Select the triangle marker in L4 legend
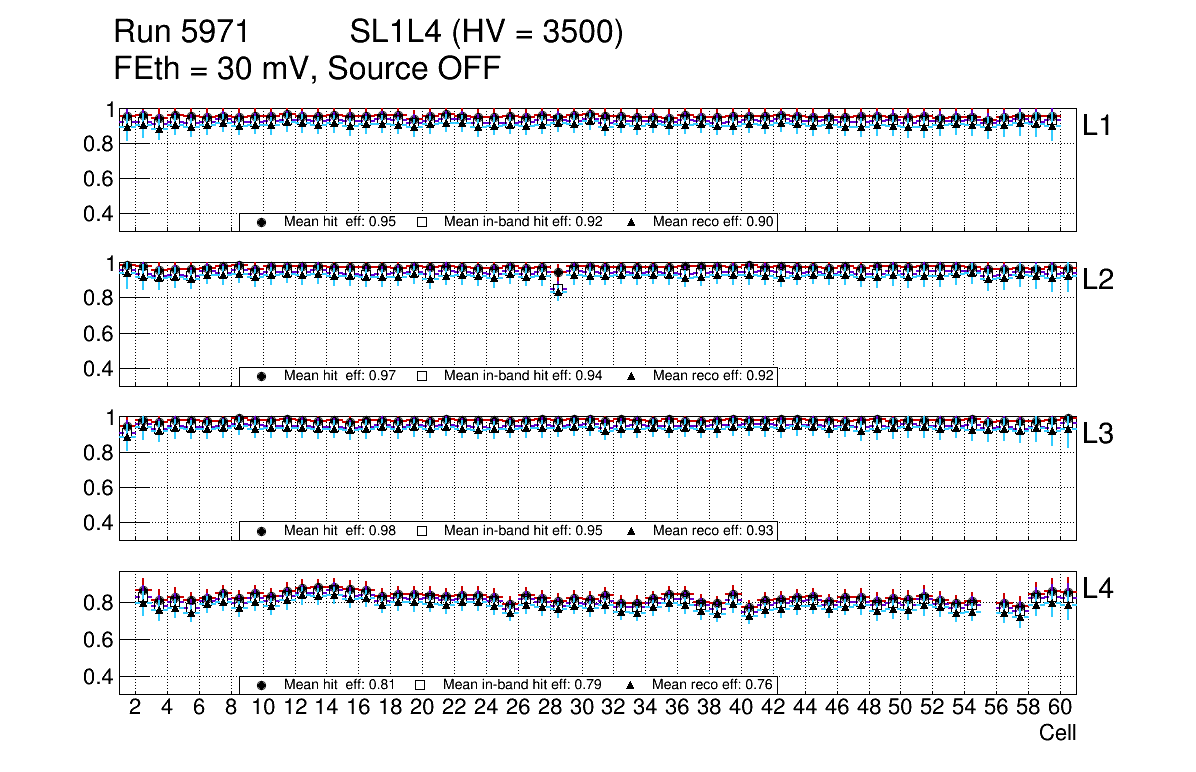The height and width of the screenshot is (772, 1196). (x=632, y=685)
